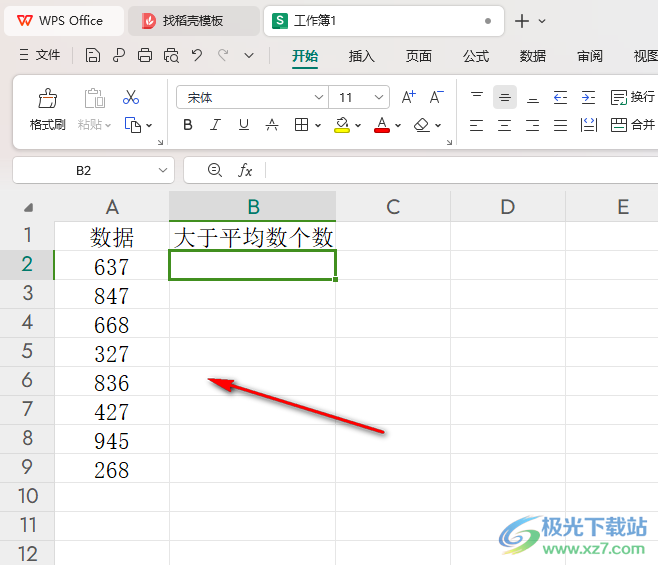The height and width of the screenshot is (565, 658).
Task: Switch to the 开始 ribbon tab
Action: pos(305,56)
